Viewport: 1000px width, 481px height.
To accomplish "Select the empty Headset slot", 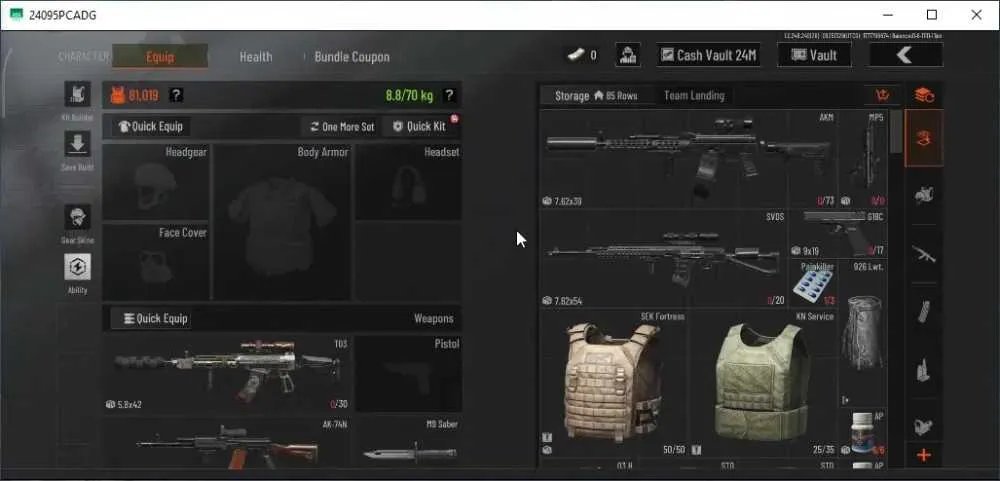I will click(408, 182).
